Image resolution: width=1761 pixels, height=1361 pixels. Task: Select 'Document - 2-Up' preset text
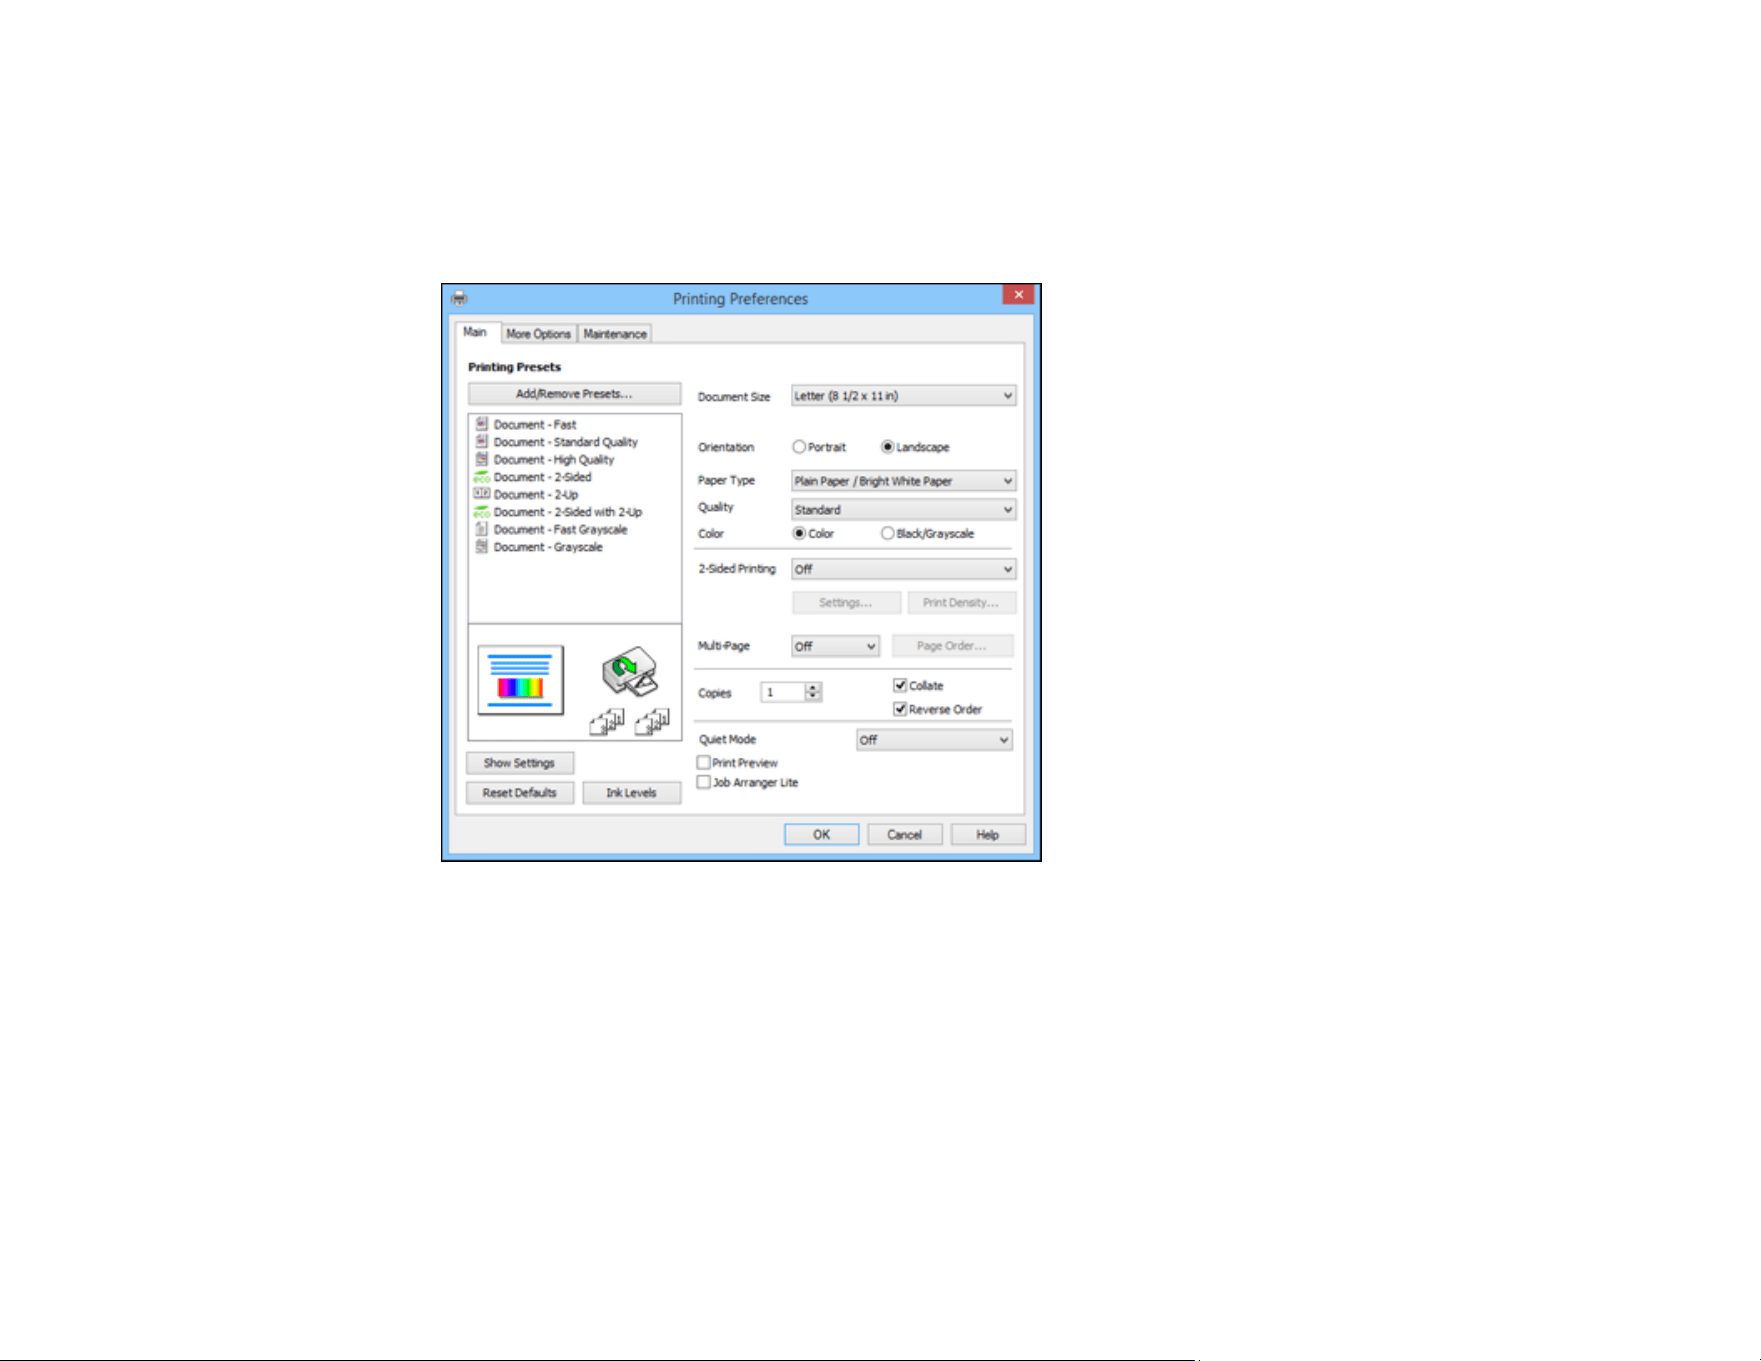pyautogui.click(x=536, y=495)
